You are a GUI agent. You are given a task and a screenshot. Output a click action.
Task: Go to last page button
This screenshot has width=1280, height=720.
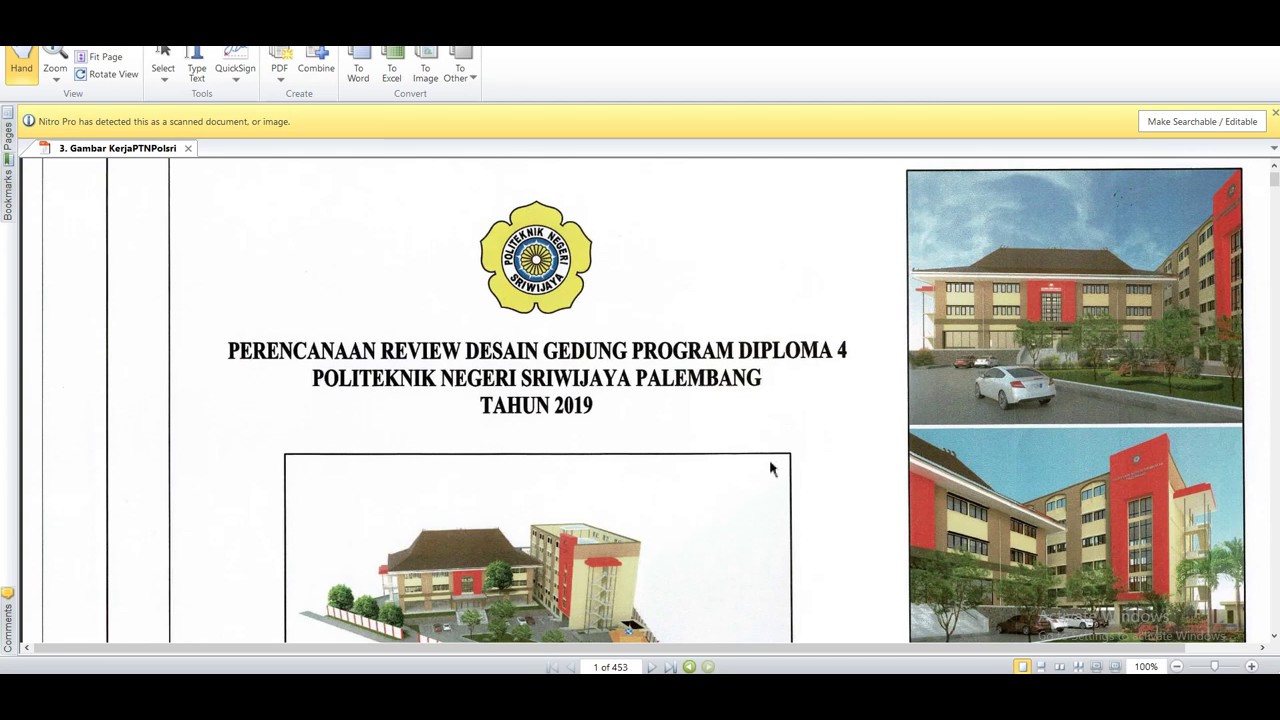click(670, 667)
